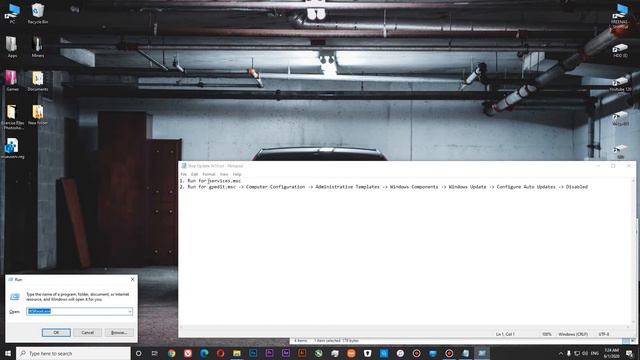Screen dimensions: 640x360
Task: Open Cortana circle icon on the taskbar
Action: click(x=138, y=353)
